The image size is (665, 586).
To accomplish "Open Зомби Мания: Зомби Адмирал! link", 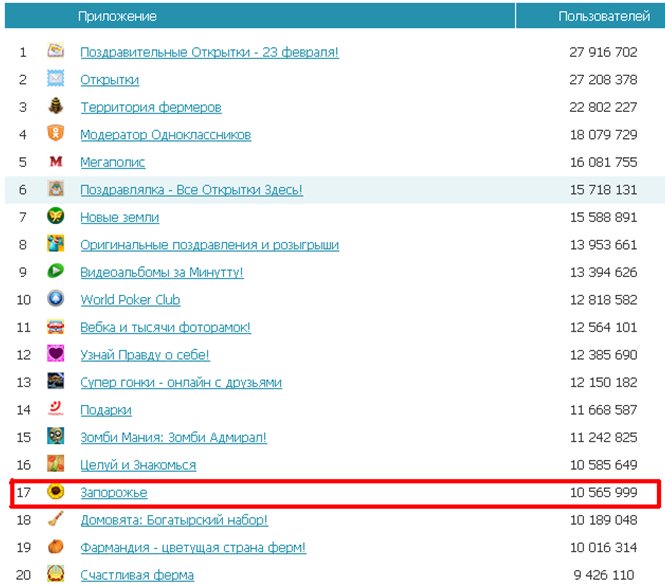I will (x=173, y=438).
